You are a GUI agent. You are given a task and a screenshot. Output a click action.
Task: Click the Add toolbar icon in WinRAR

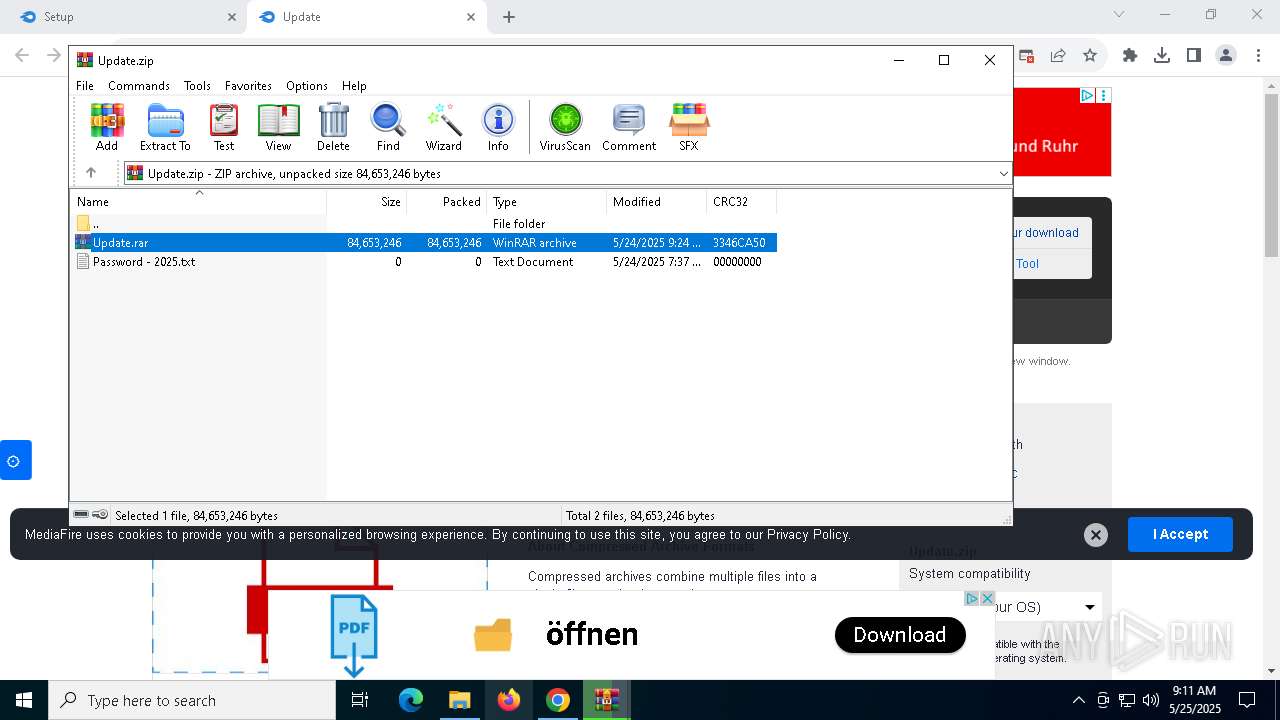[107, 127]
